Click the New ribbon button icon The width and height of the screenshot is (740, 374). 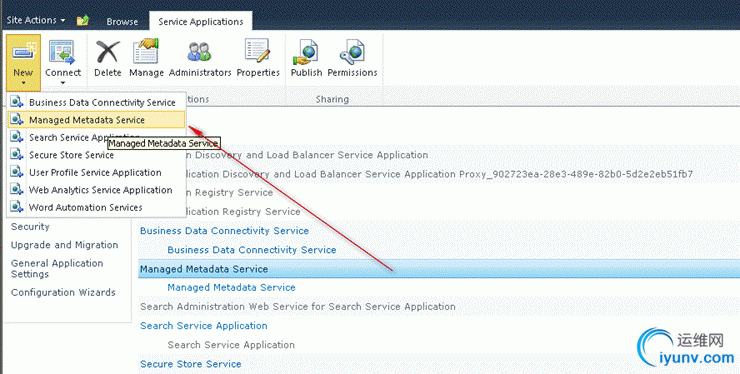[x=23, y=52]
